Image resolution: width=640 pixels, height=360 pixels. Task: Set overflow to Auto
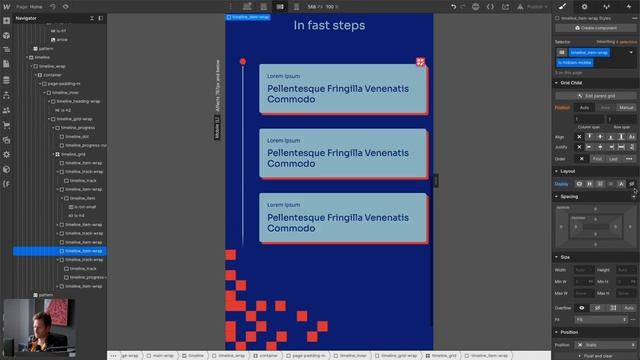tap(629, 308)
